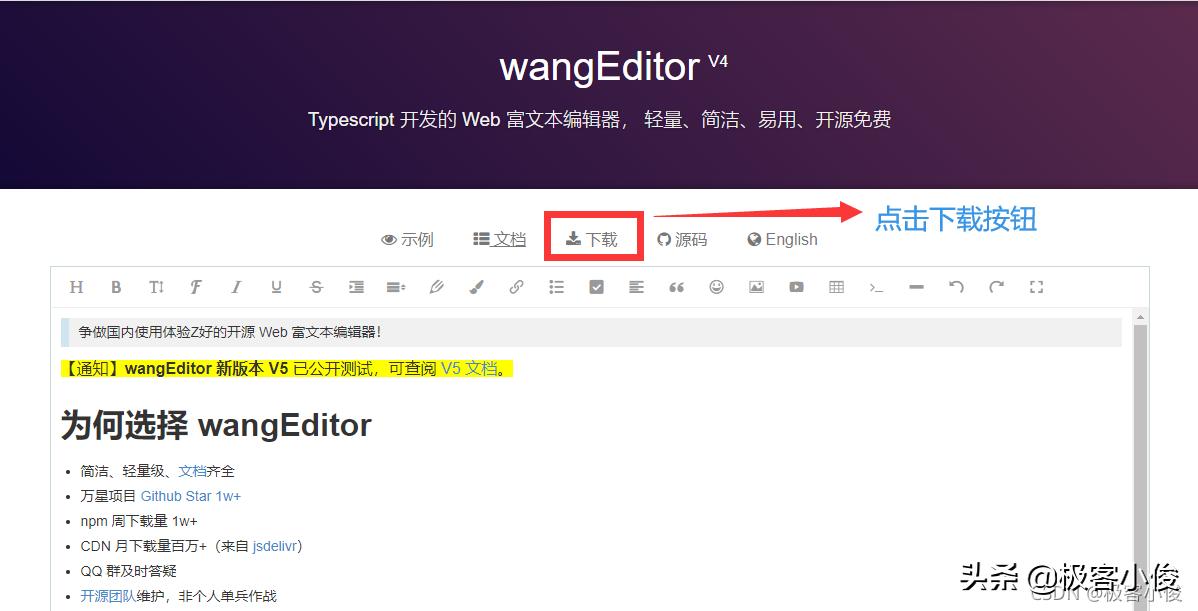The image size is (1198, 611).
Task: Open the font family menu
Action: pos(196,287)
